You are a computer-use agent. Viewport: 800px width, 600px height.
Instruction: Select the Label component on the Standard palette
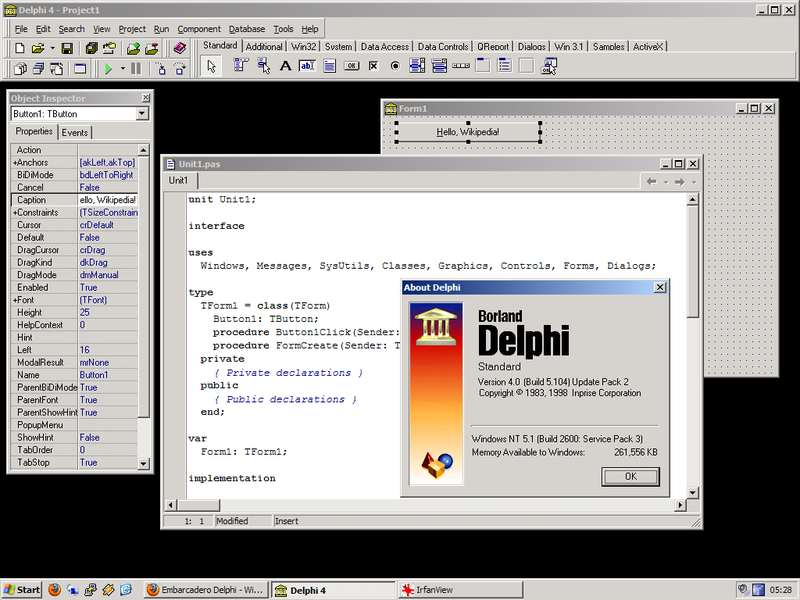tap(284, 65)
